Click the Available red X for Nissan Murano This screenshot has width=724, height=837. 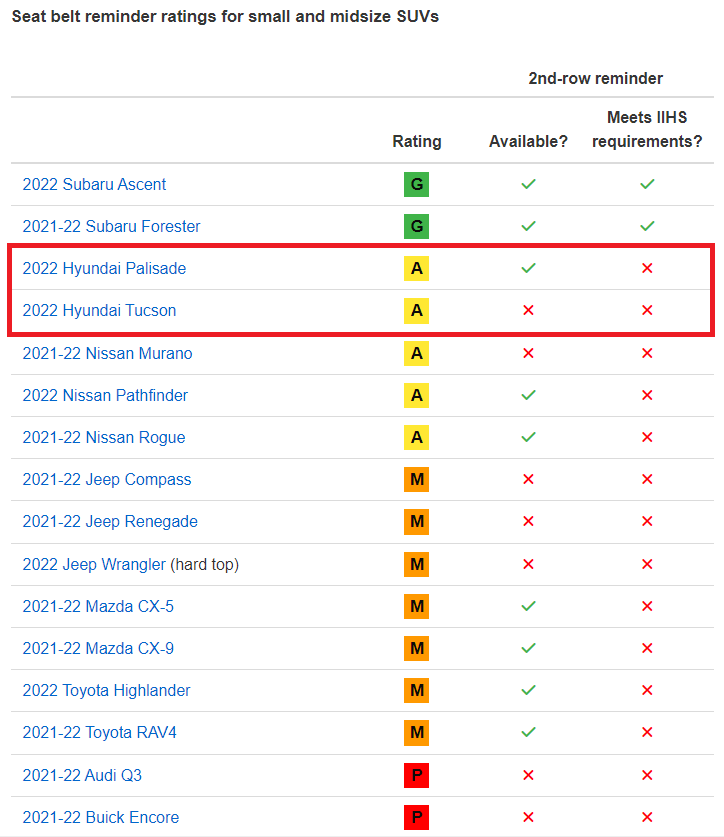click(x=528, y=353)
